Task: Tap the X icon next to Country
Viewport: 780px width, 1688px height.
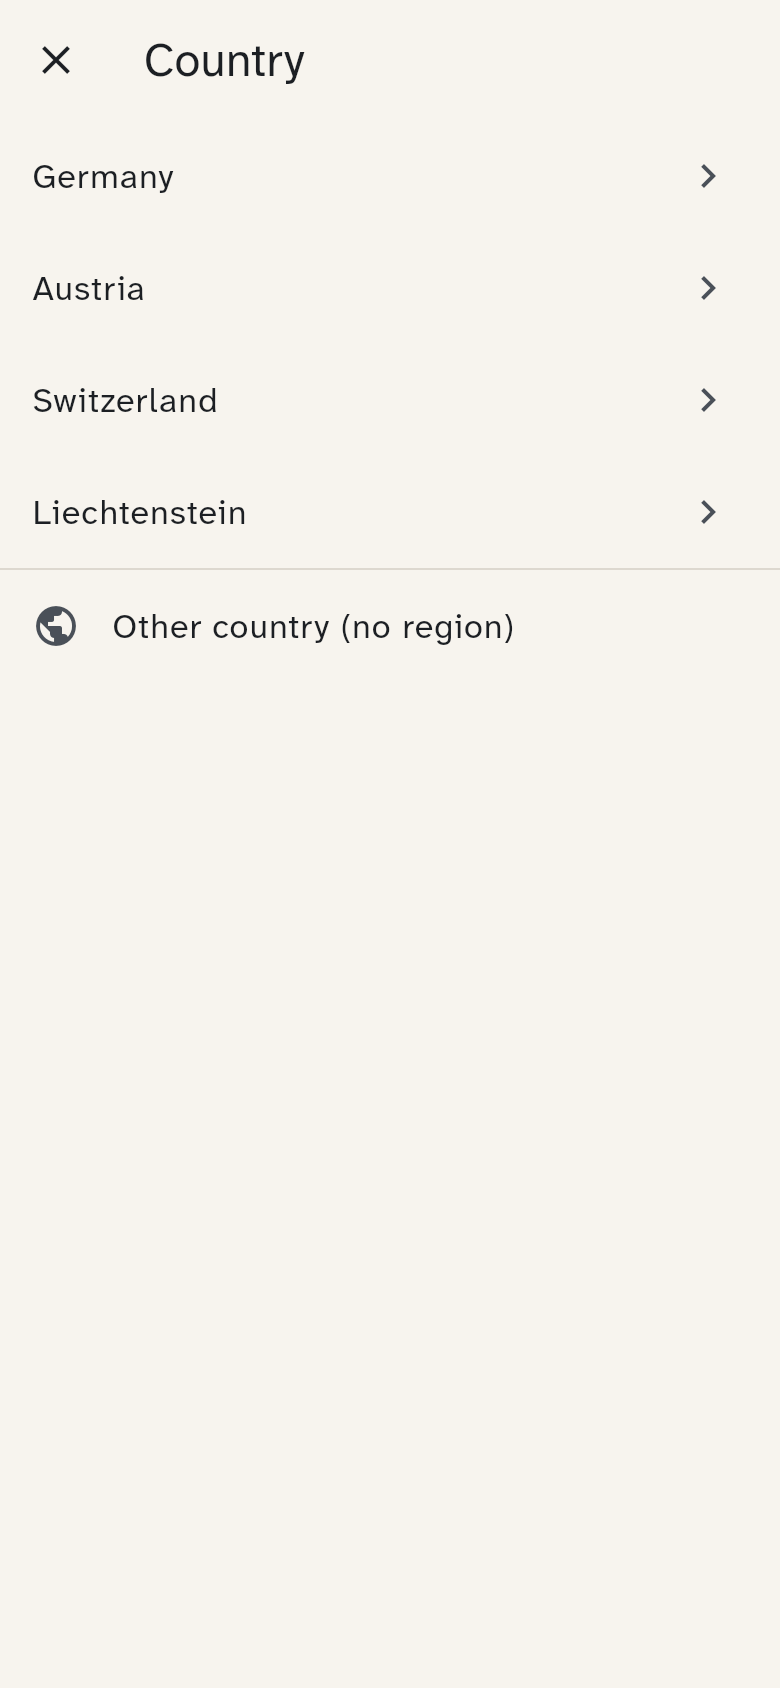Action: point(56,61)
